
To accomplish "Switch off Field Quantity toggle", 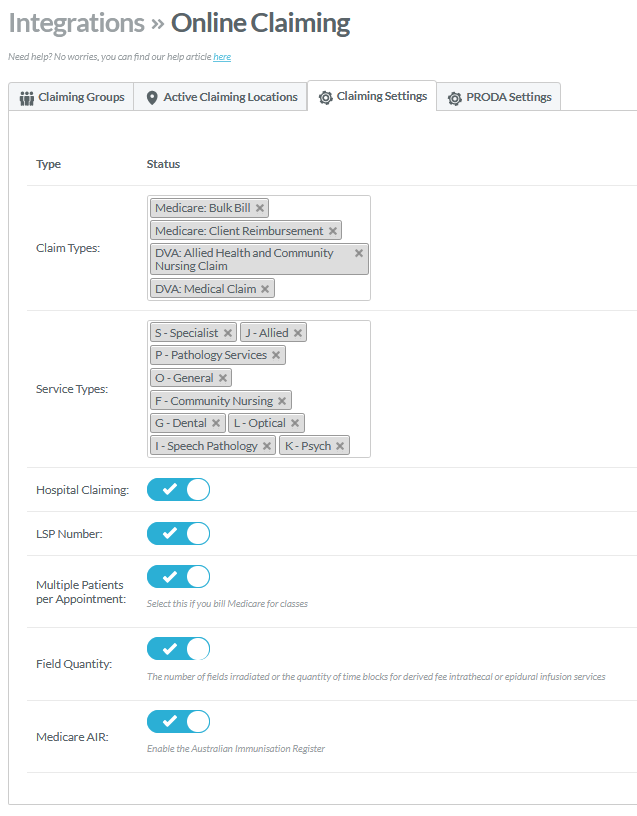I will tap(178, 649).
